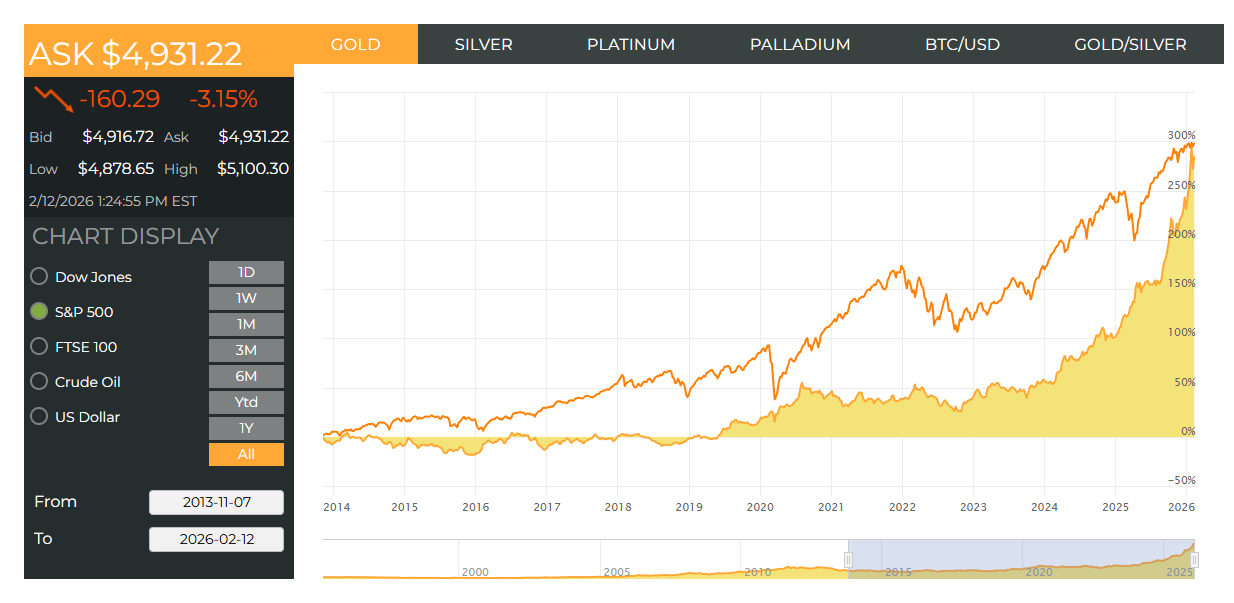This screenshot has height=603, width=1234.
Task: Go to the PALLADIUM tab
Action: (x=799, y=45)
